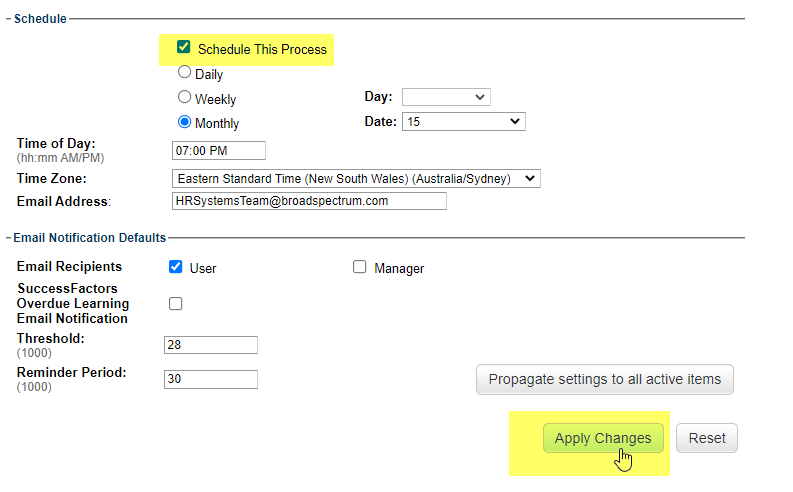Click the Schedule This Process label
Viewport: 793px width, 492px height.
(x=262, y=48)
